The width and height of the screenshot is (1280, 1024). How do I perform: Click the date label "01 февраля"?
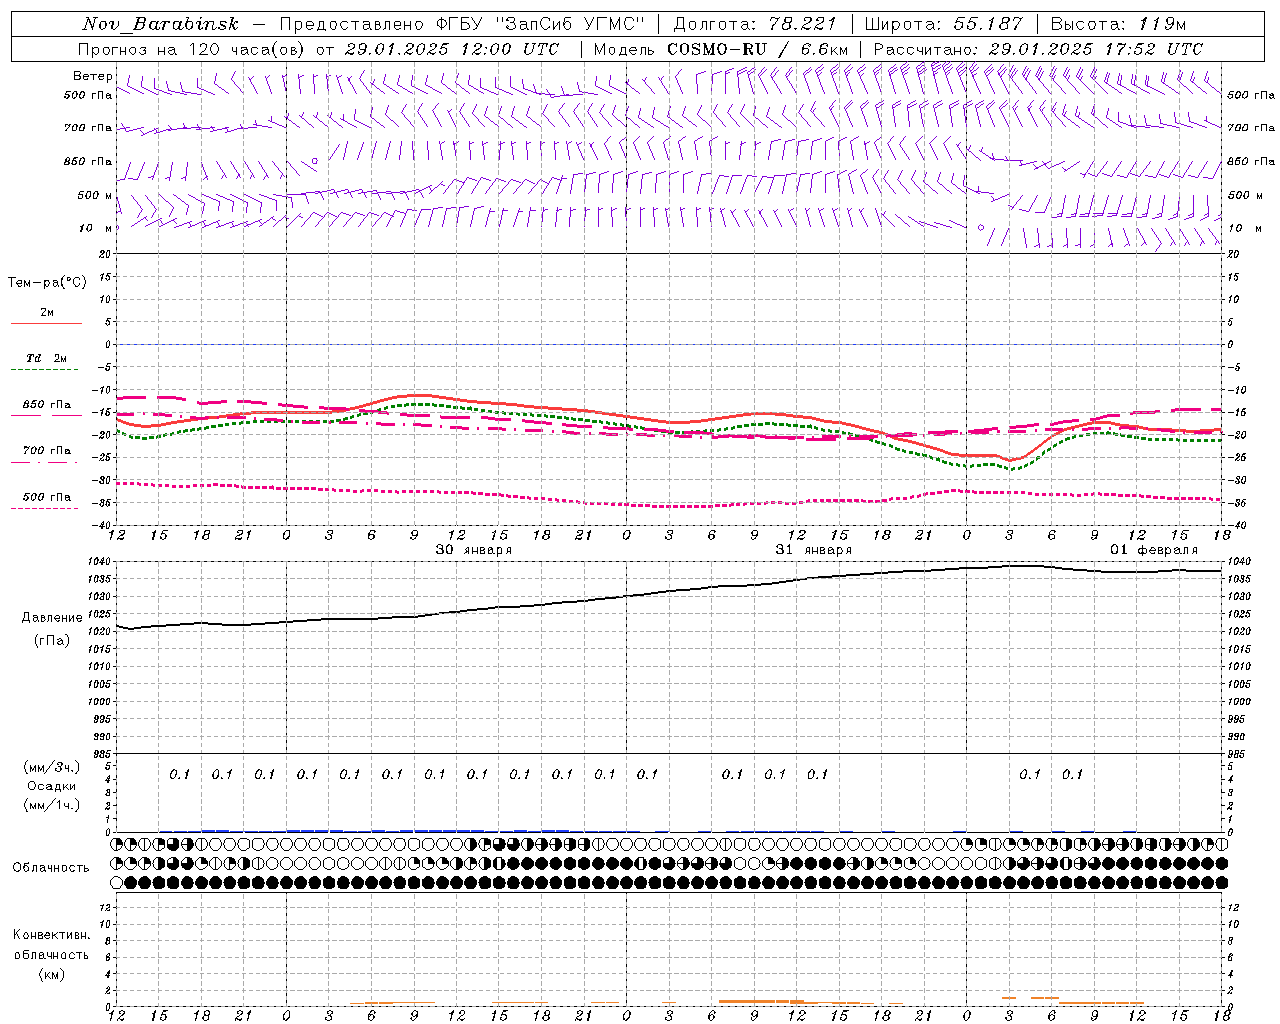(x=1153, y=550)
